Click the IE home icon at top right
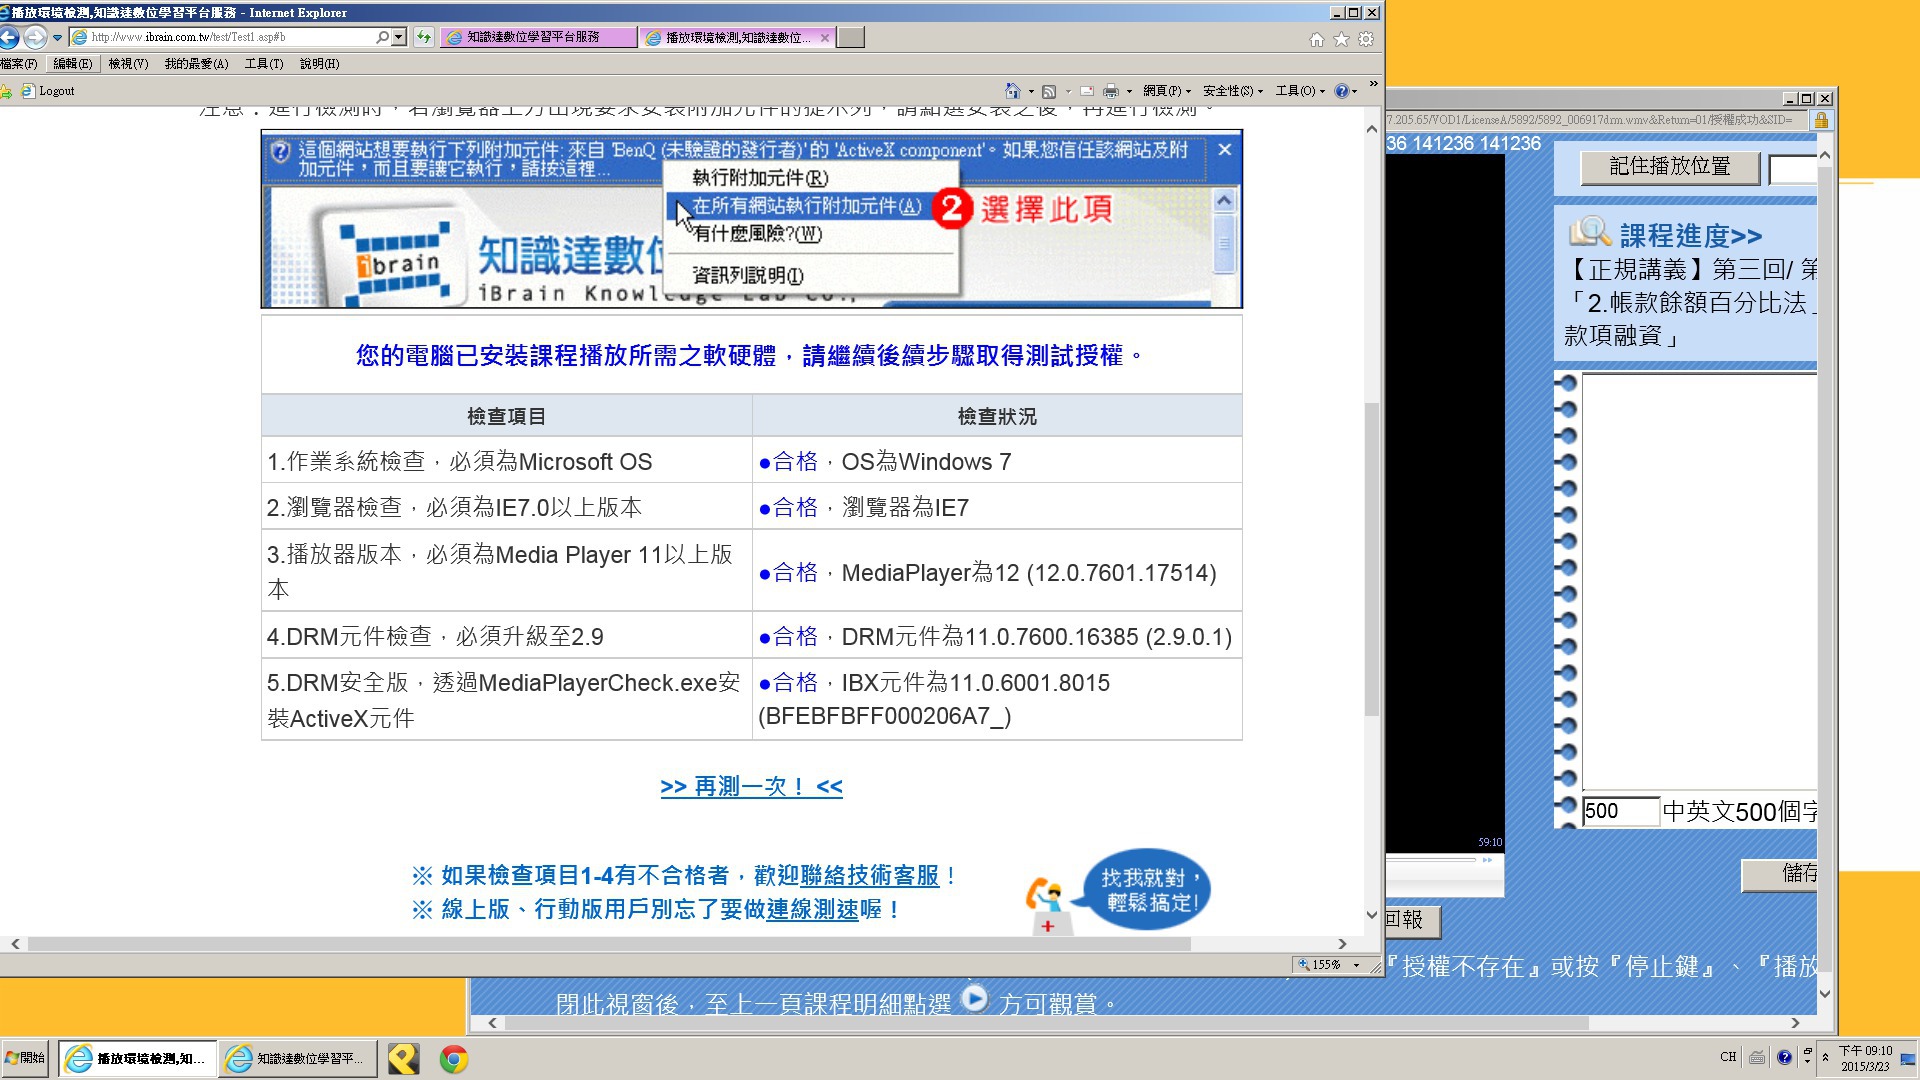The width and height of the screenshot is (1920, 1080). click(1317, 40)
